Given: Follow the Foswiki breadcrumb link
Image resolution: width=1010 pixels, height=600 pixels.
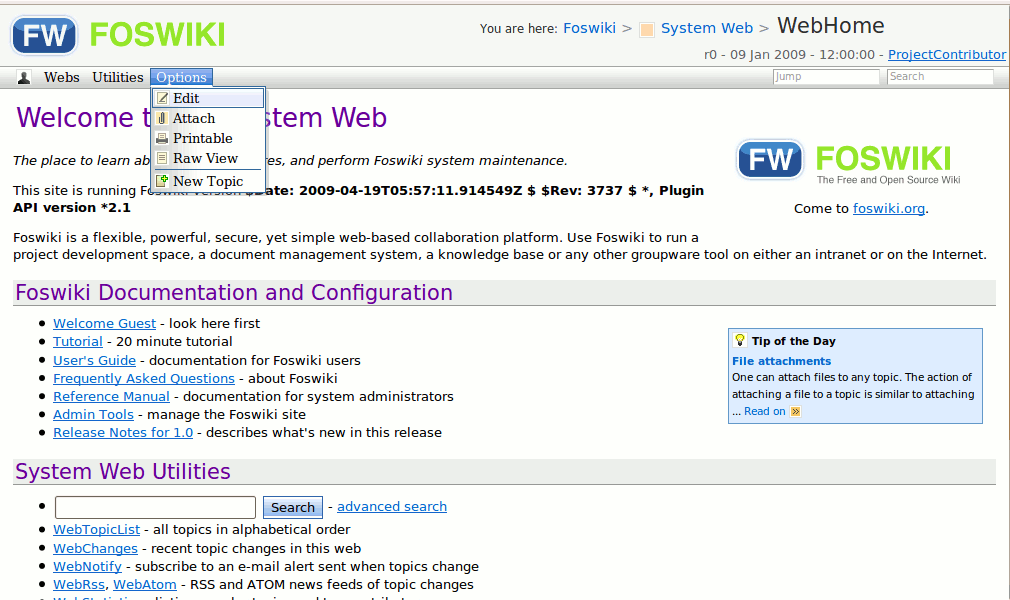Looking at the screenshot, I should [589, 28].
